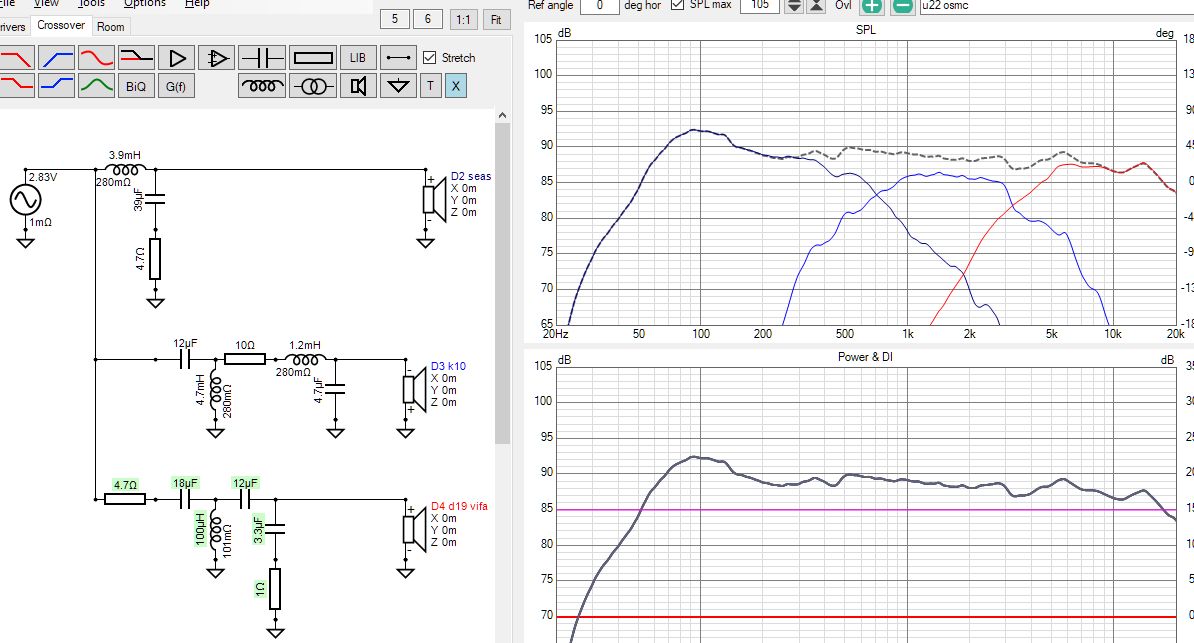Switch to the Crossover tab
This screenshot has height=643, width=1194.
click(61, 25)
